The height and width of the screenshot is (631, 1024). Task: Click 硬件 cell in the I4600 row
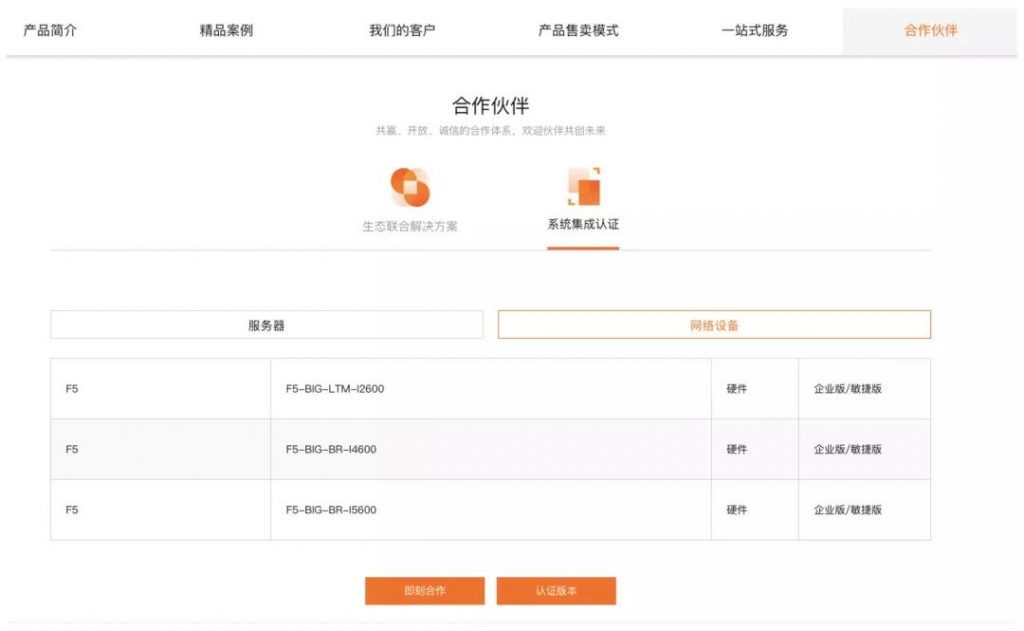(755, 449)
